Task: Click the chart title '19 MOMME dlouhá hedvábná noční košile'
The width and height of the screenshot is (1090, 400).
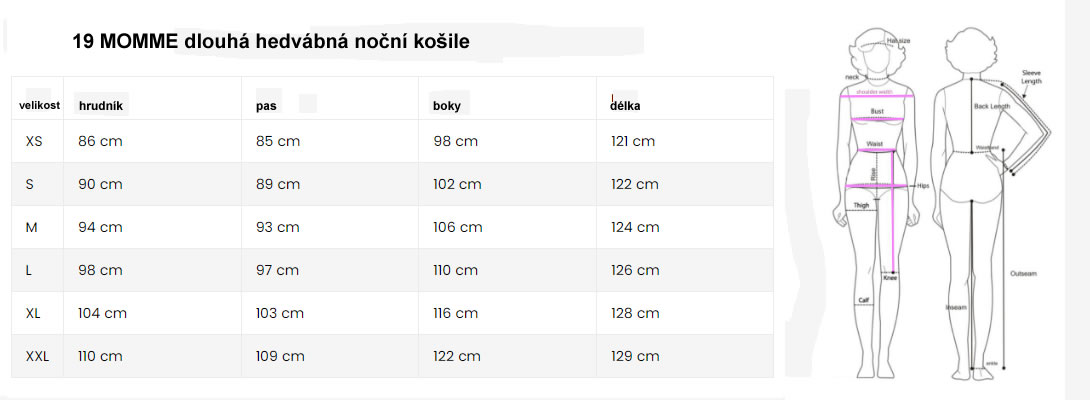Action: coord(271,42)
